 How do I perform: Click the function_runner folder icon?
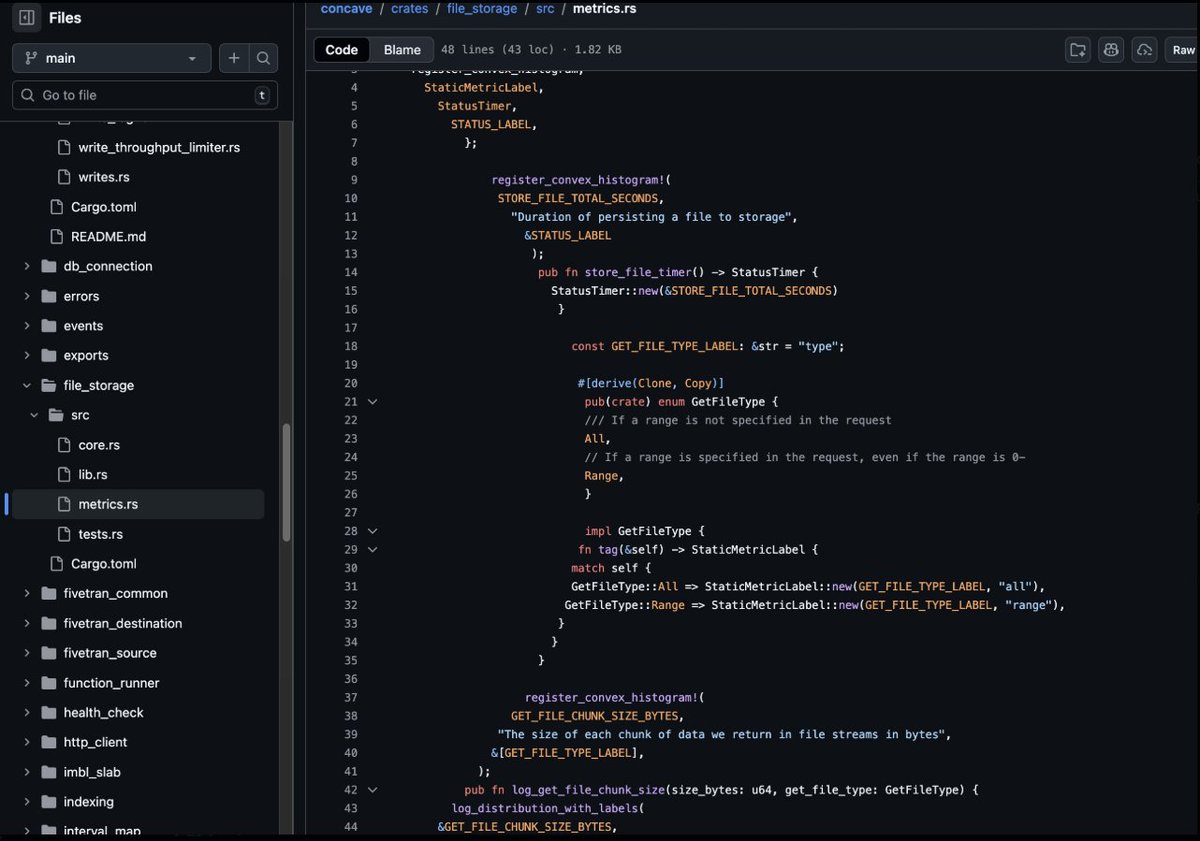(x=48, y=683)
